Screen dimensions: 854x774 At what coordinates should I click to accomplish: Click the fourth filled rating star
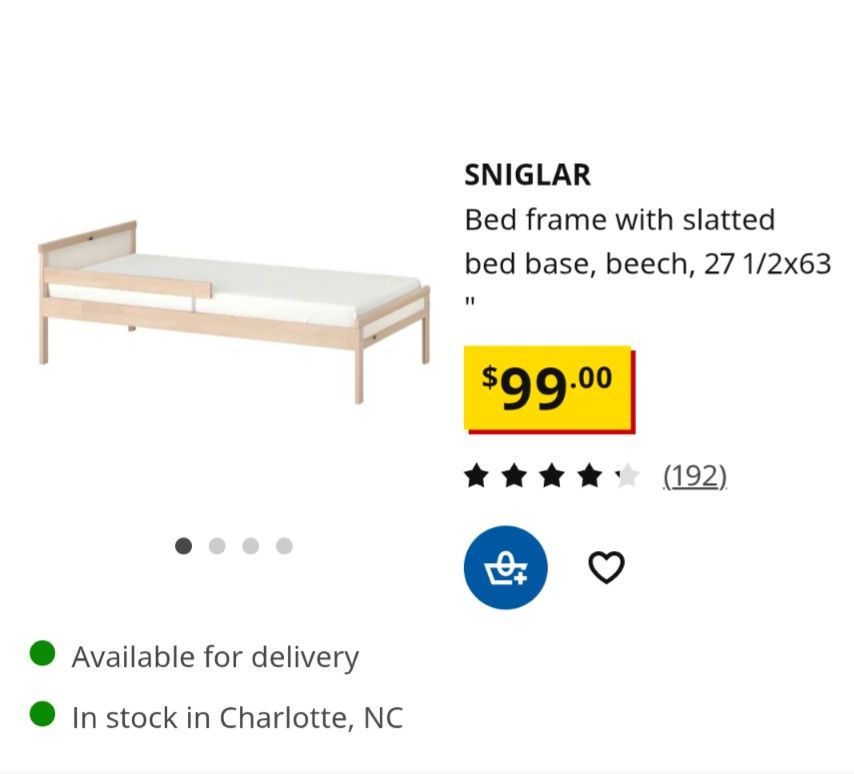coord(588,475)
